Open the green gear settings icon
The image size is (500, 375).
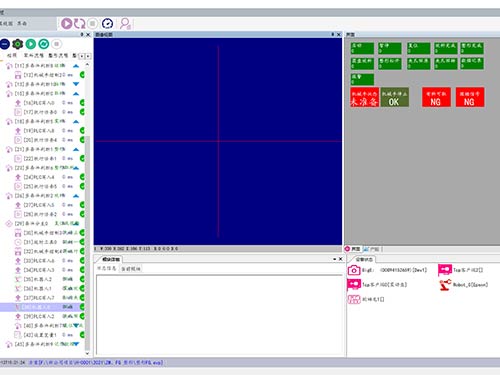18,44
